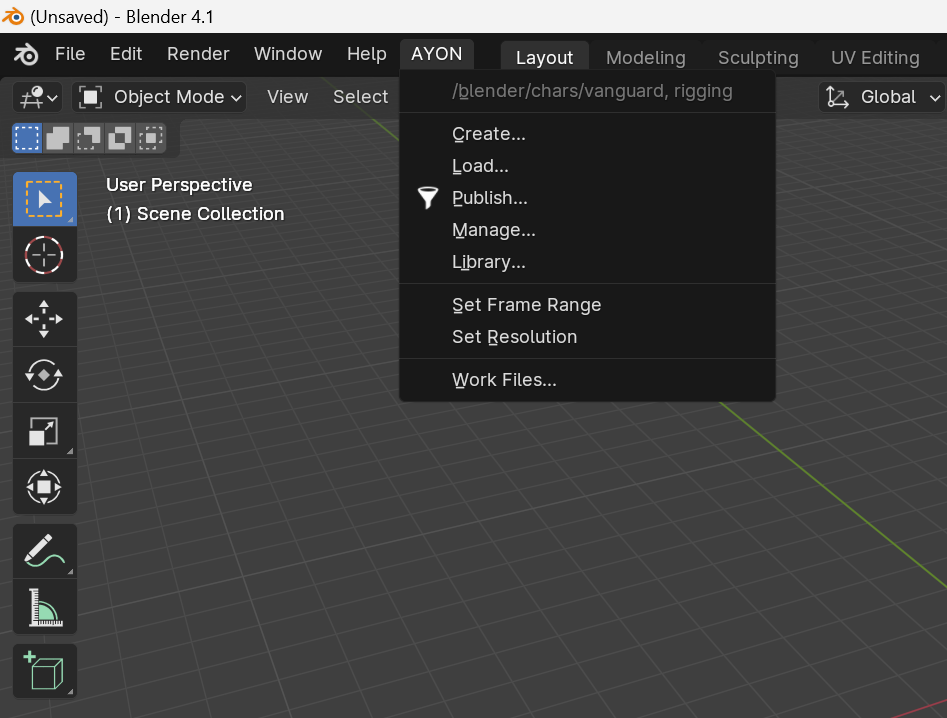
Task: Activate the Rotate tool
Action: (x=45, y=375)
